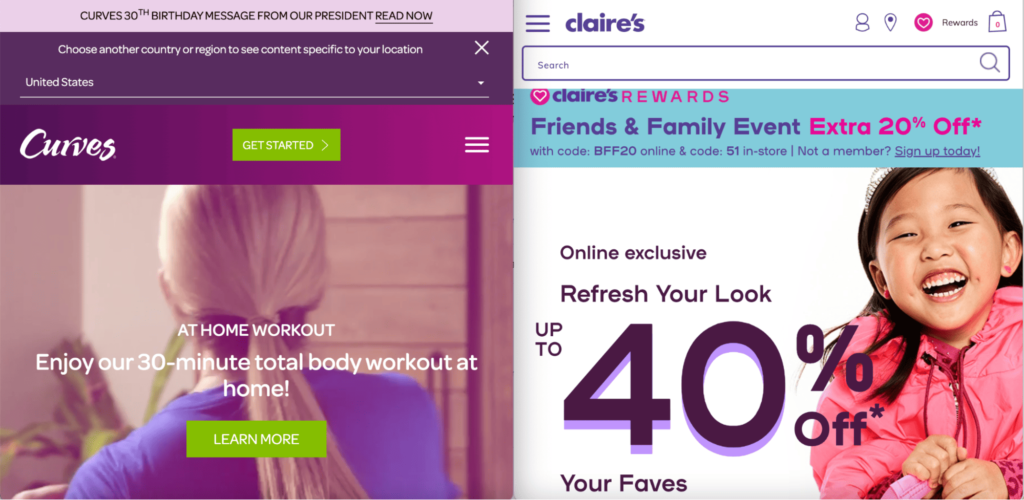Click into the Search input field

[x=751, y=64]
